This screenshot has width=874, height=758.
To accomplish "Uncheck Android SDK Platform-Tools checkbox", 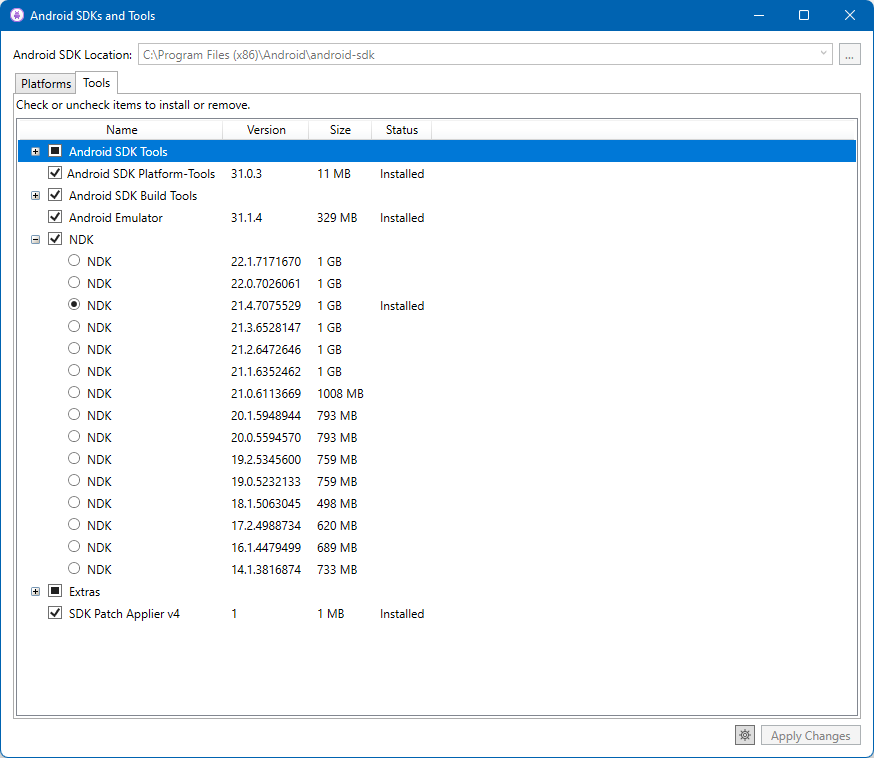I will [55, 173].
